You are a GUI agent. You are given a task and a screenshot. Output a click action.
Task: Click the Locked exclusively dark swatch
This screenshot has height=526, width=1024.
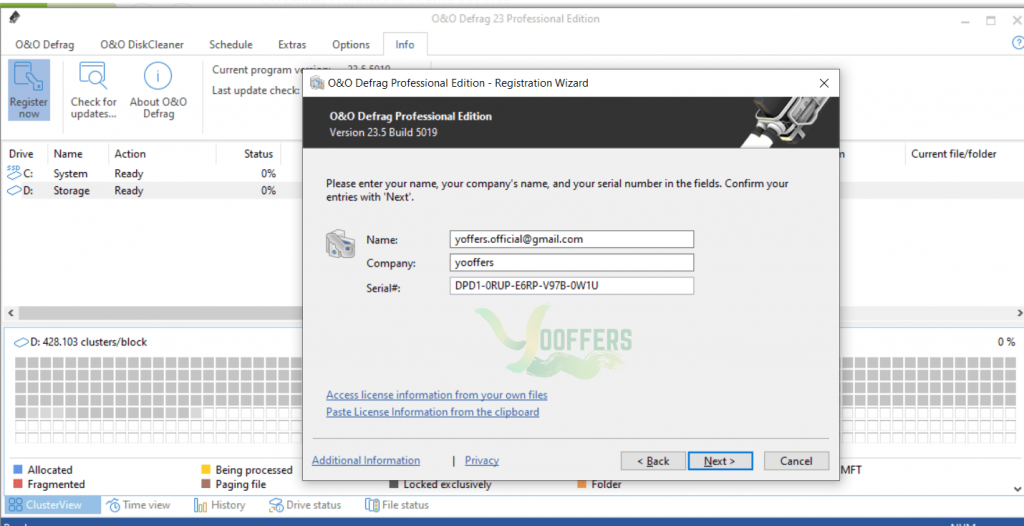point(394,484)
